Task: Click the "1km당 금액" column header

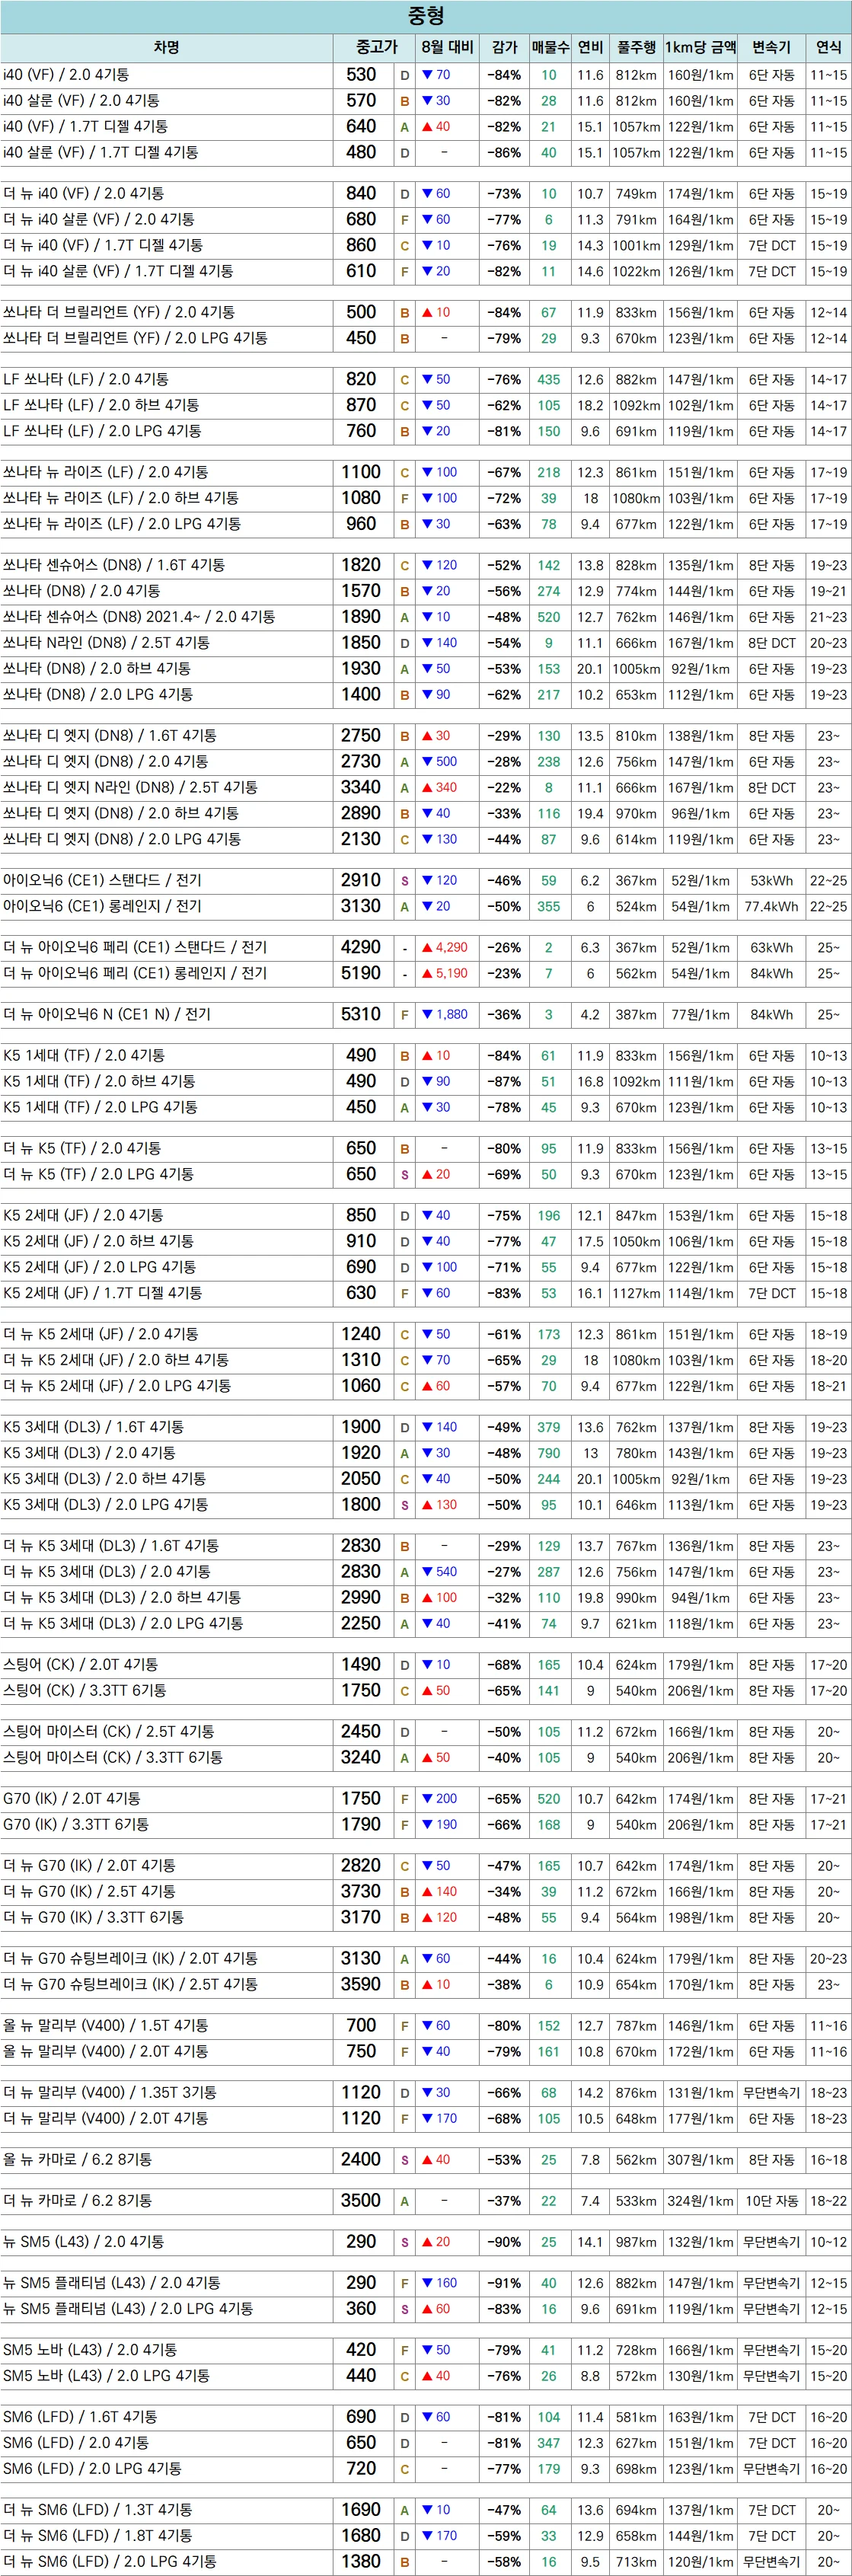Action: (x=700, y=47)
